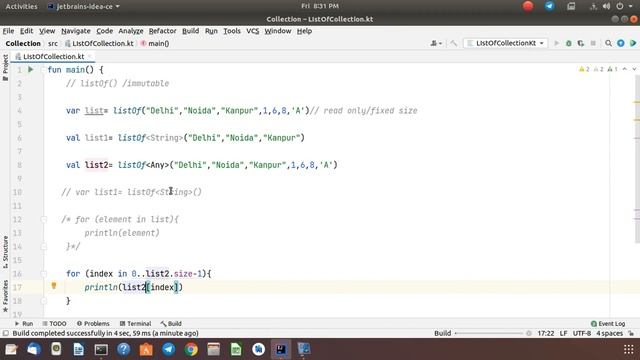Toggle tool window bars icon in status bar
The height and width of the screenshot is (360, 640).
pos(6,333)
